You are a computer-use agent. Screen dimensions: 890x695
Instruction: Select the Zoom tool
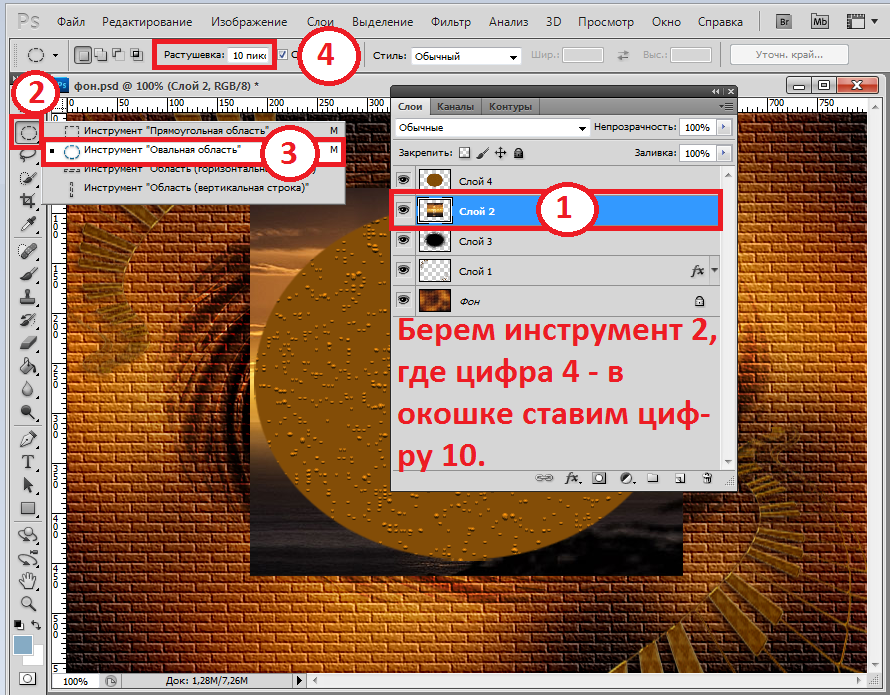coord(28,603)
